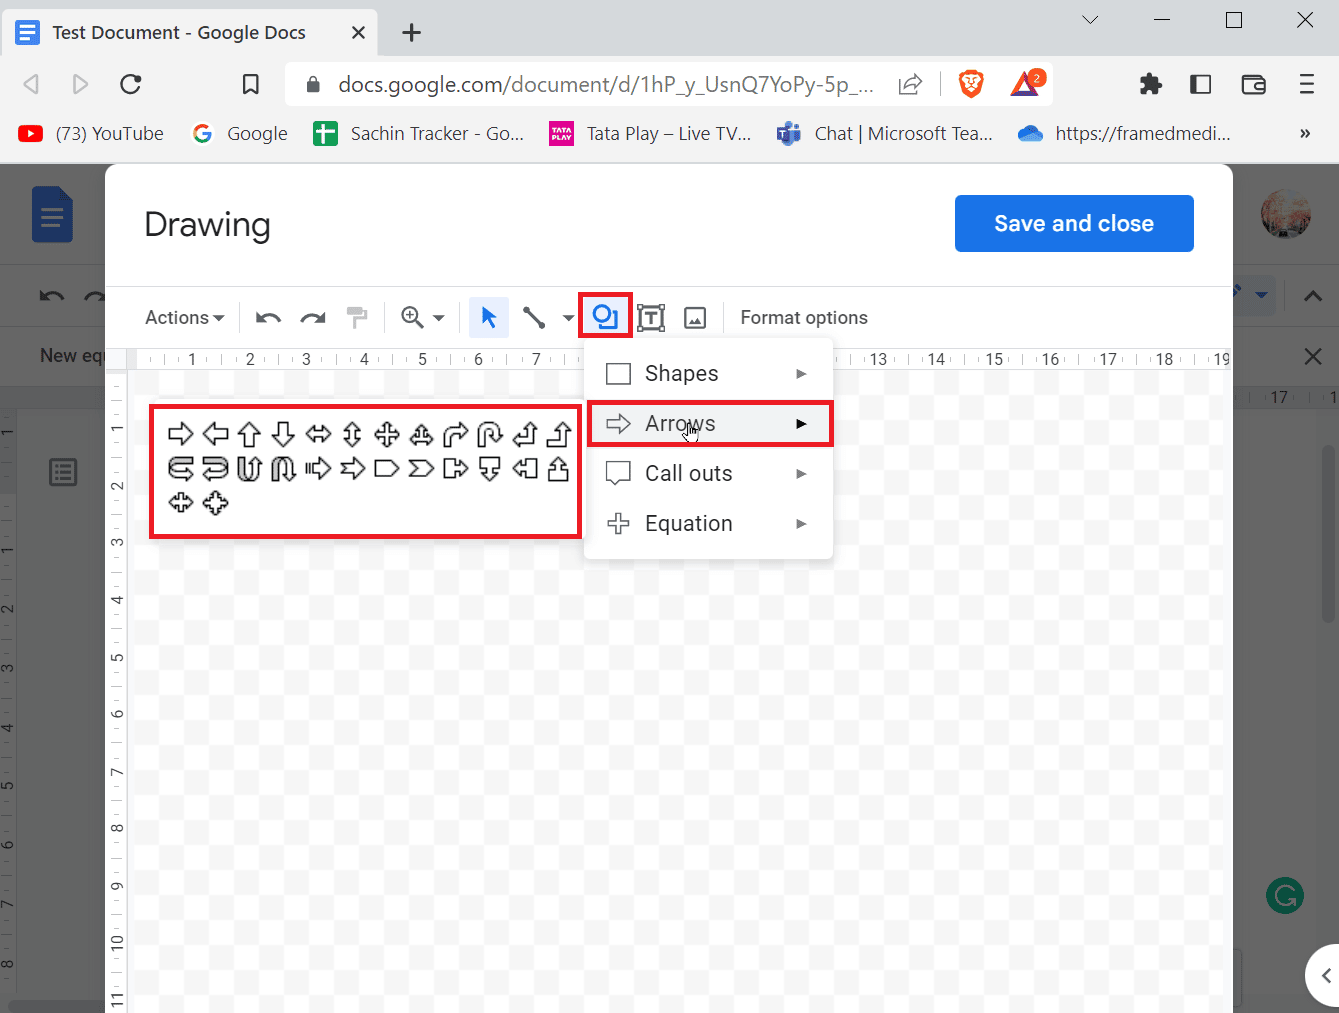The image size is (1339, 1013).
Task: Click the browser address bar
Action: click(600, 84)
